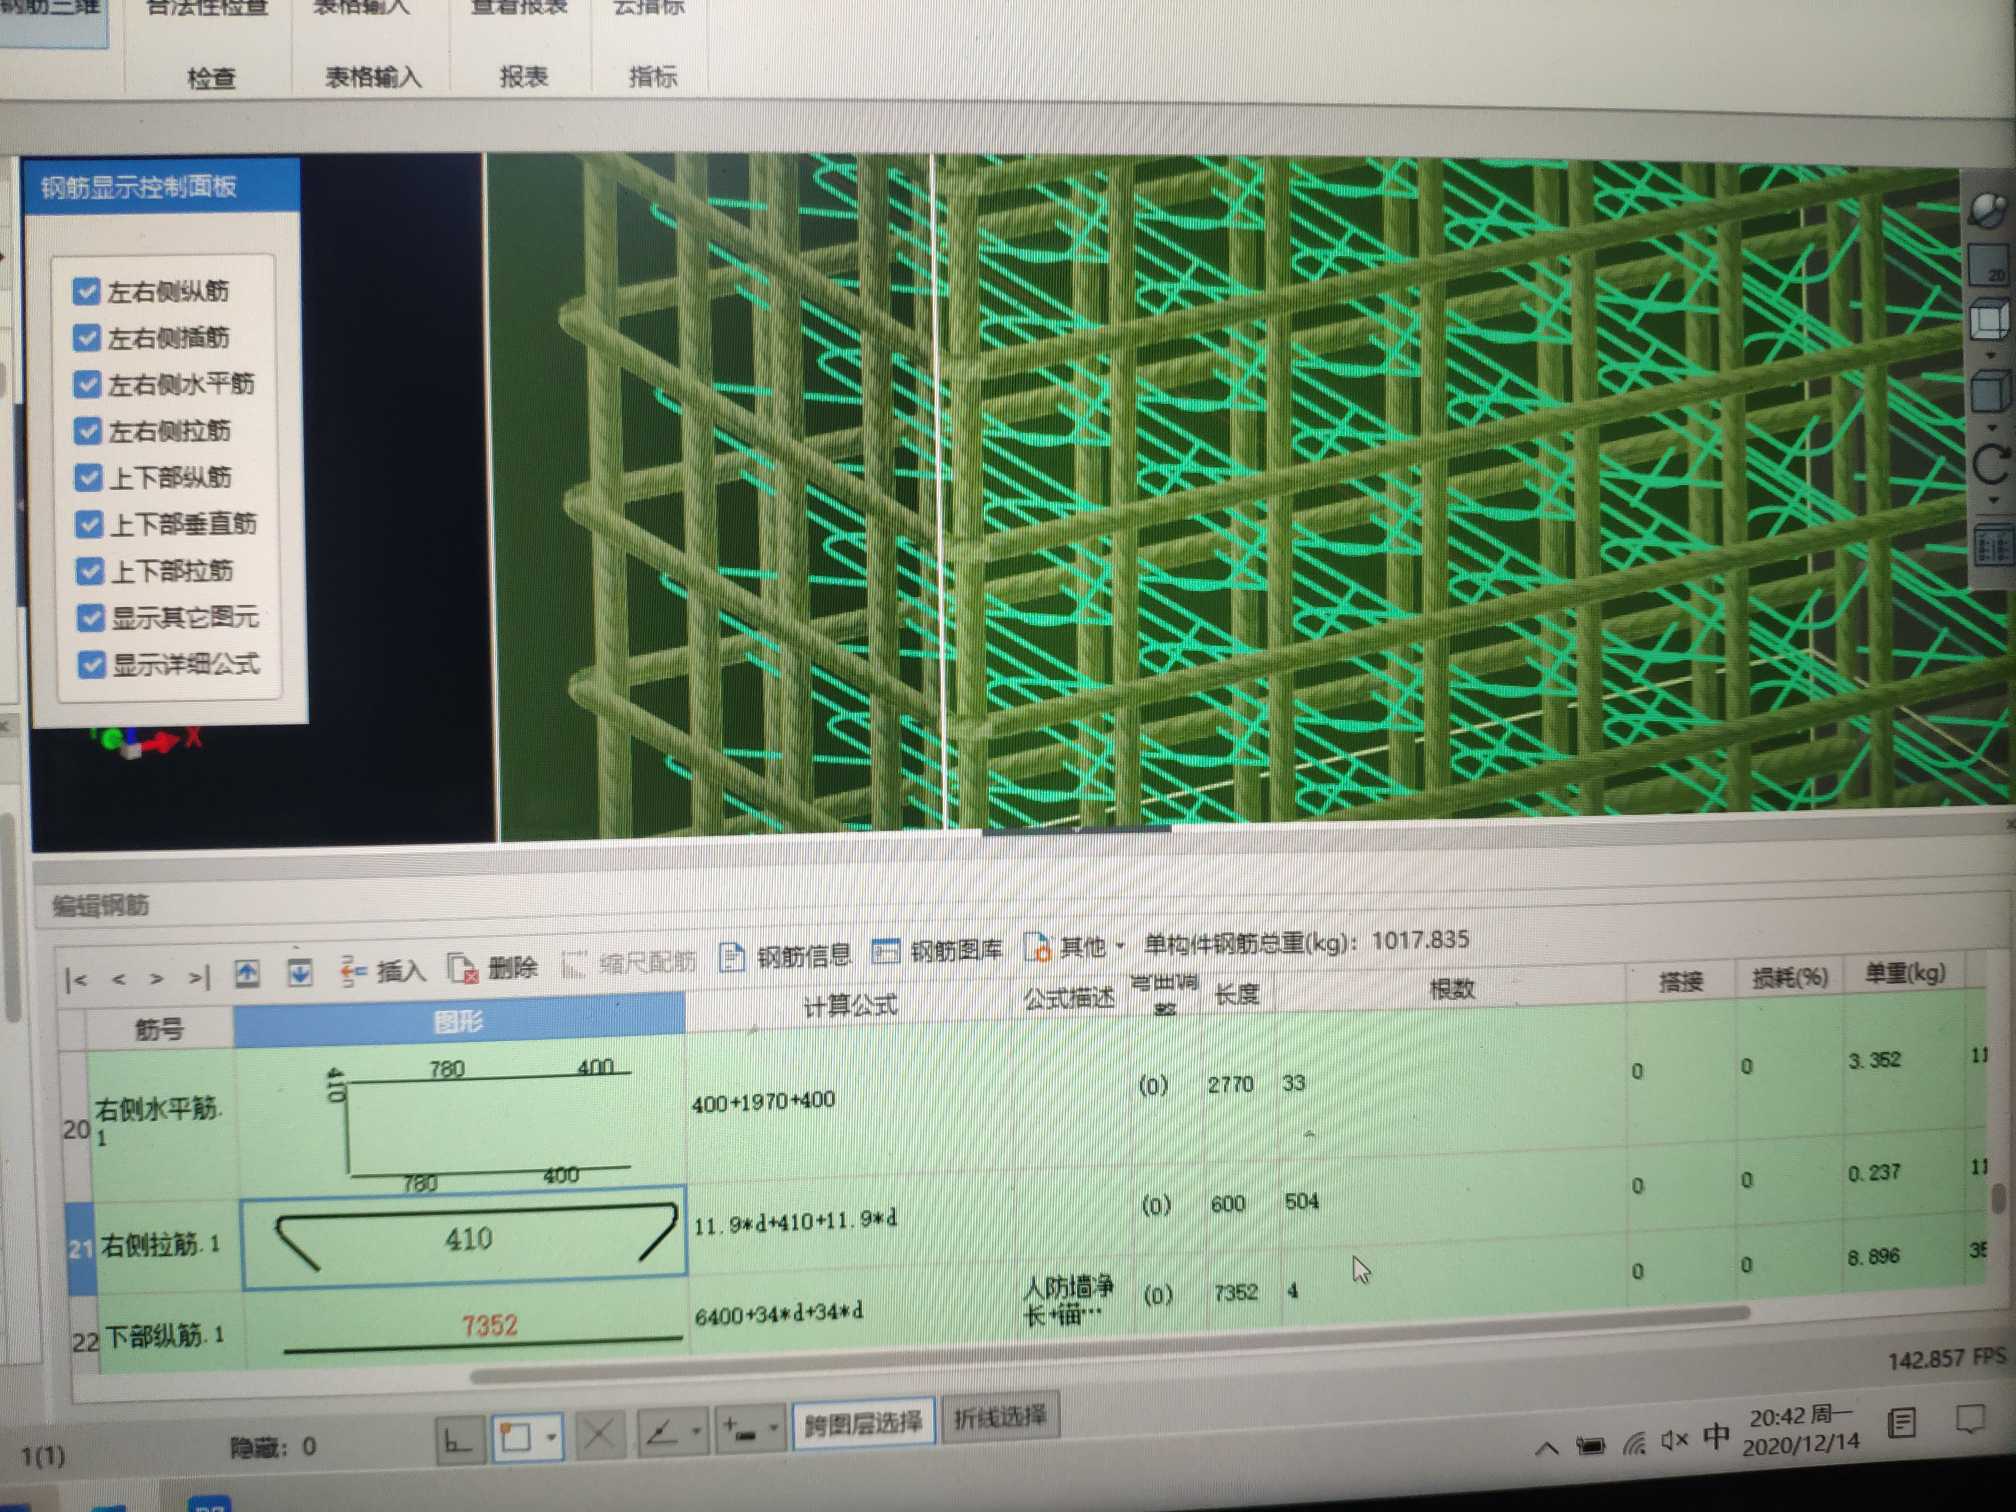
Task: Open the angle snap dropdown arrow
Action: click(696, 1432)
